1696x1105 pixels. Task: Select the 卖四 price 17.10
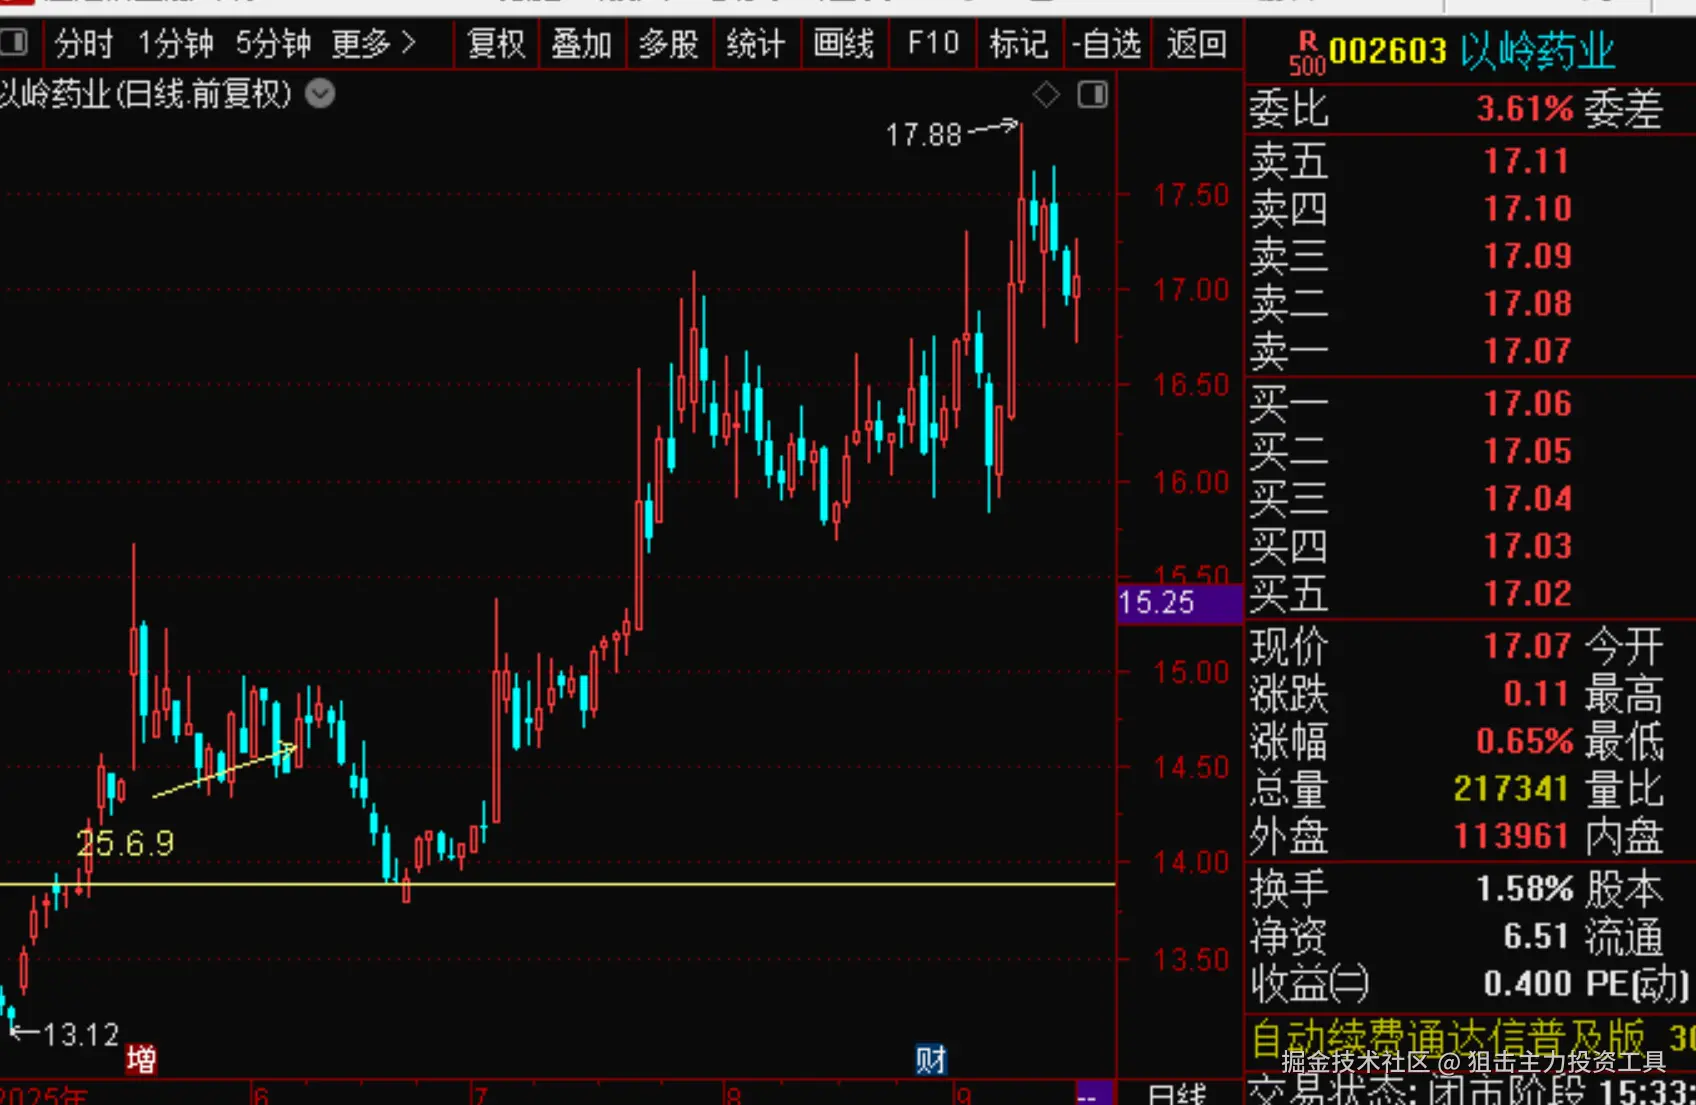(1527, 208)
